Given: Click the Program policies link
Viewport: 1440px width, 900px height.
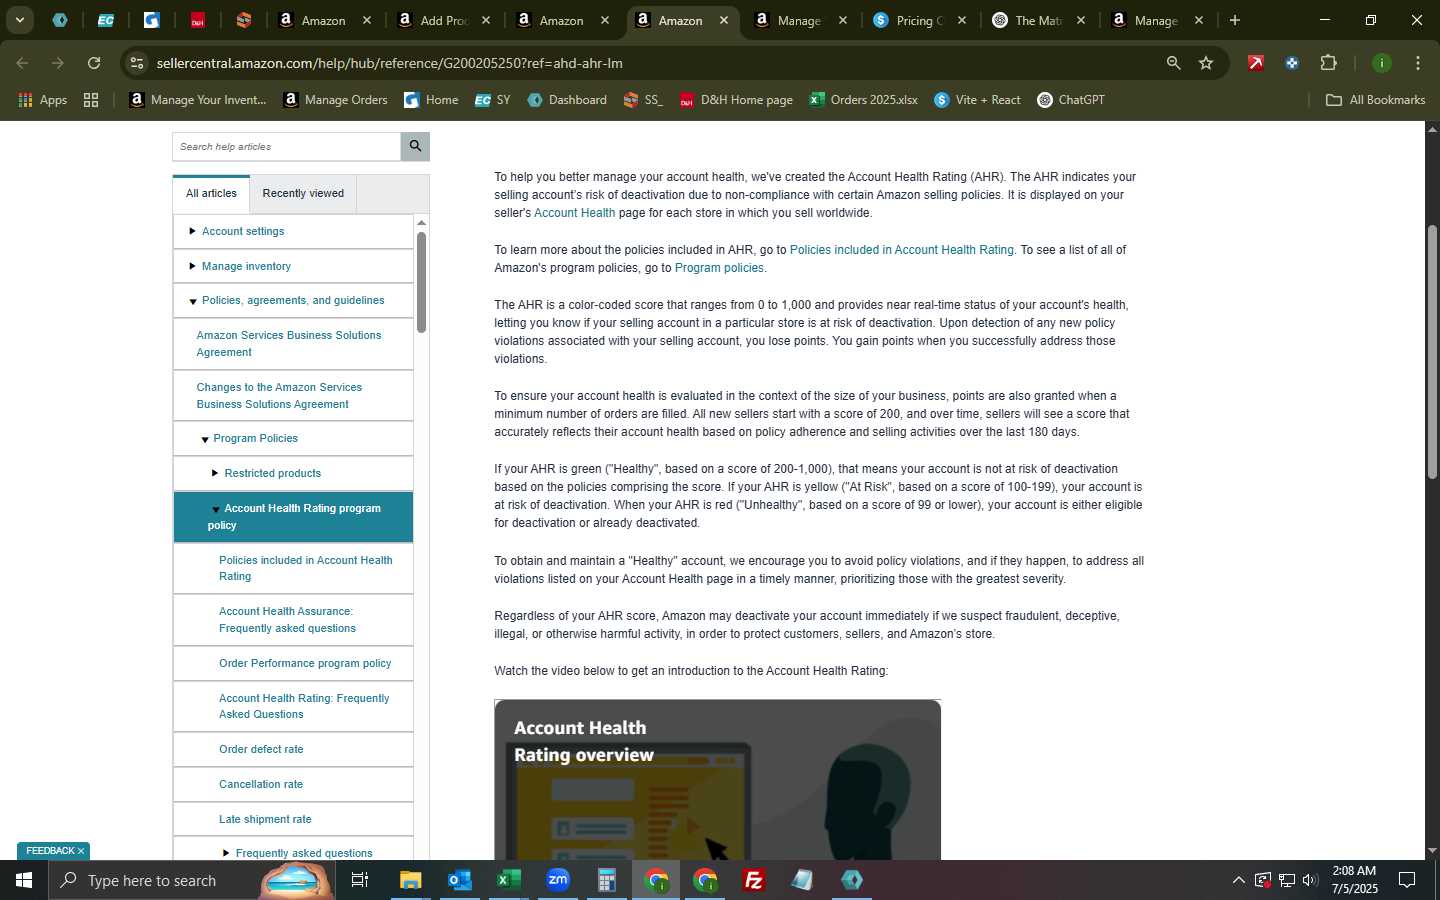Looking at the screenshot, I should 719,268.
